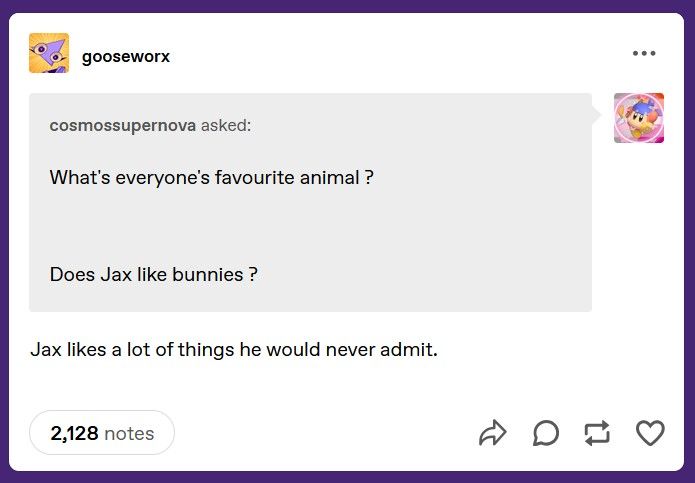Click the number 2,128 in notes
695x483 pixels.
74,433
